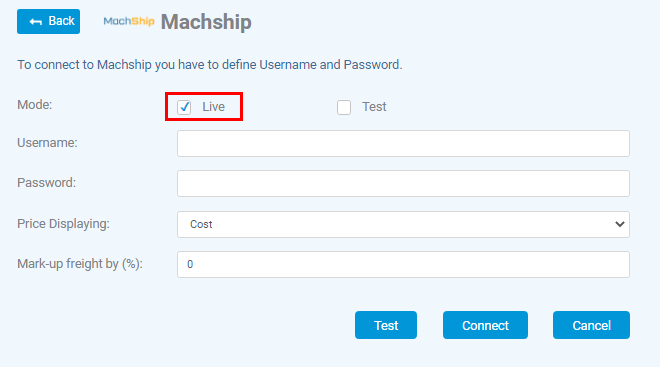Viewport: 660px width, 367px height.
Task: Click the Machship page heading
Action: click(x=206, y=22)
